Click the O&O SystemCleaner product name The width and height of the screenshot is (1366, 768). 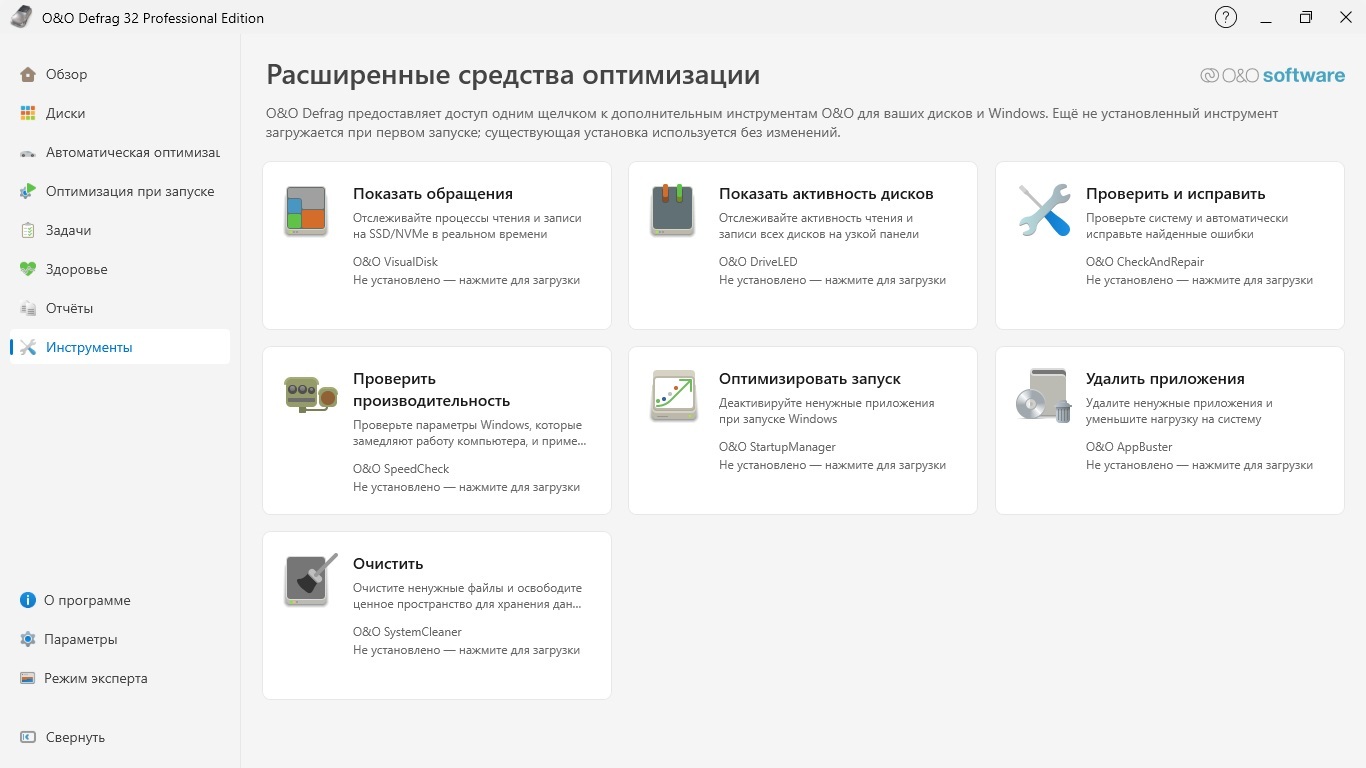(407, 632)
